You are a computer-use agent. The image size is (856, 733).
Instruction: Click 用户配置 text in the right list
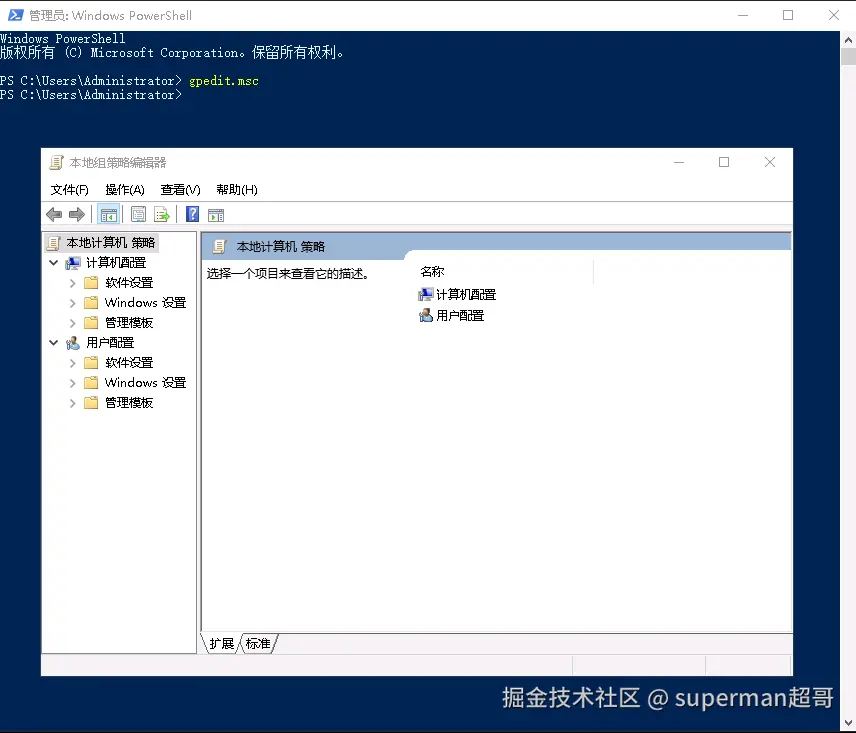(460, 315)
